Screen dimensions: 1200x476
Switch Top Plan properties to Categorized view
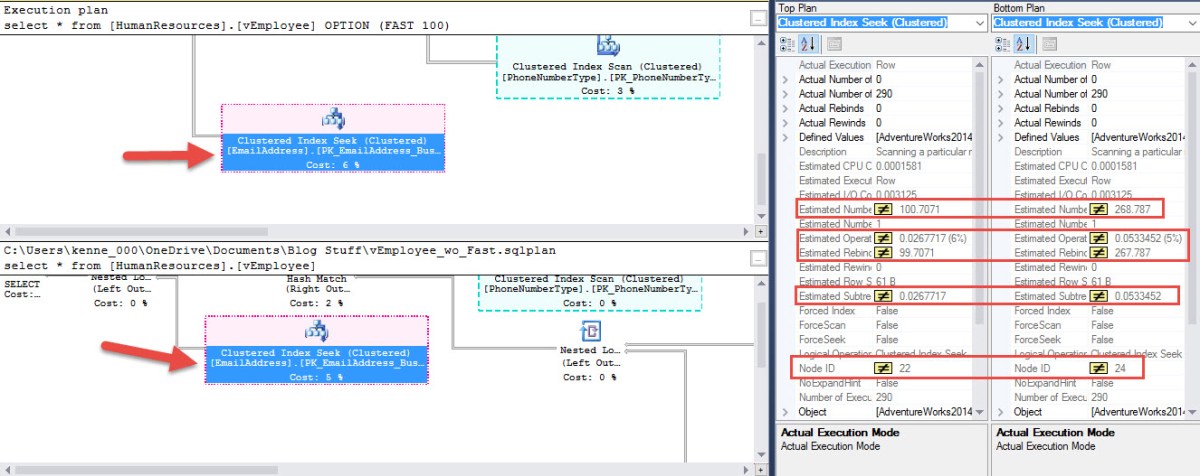786,44
